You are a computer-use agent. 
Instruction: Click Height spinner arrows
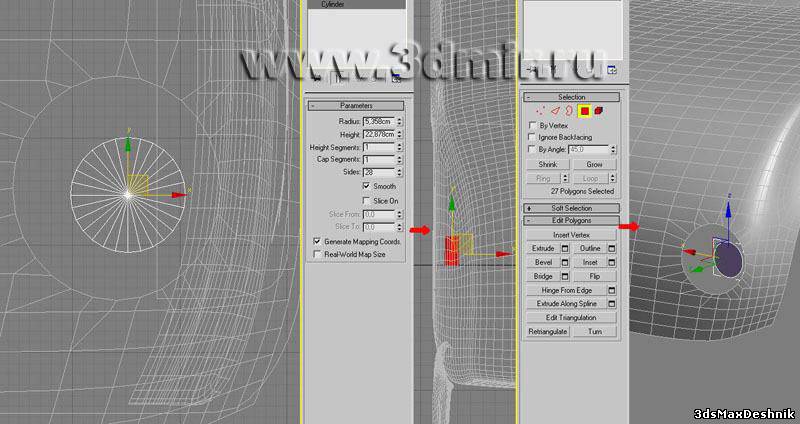[399, 134]
